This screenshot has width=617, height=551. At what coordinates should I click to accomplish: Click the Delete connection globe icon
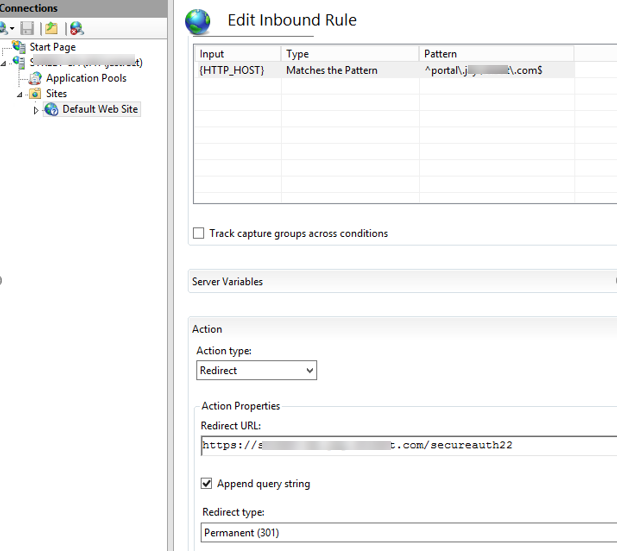coord(76,28)
